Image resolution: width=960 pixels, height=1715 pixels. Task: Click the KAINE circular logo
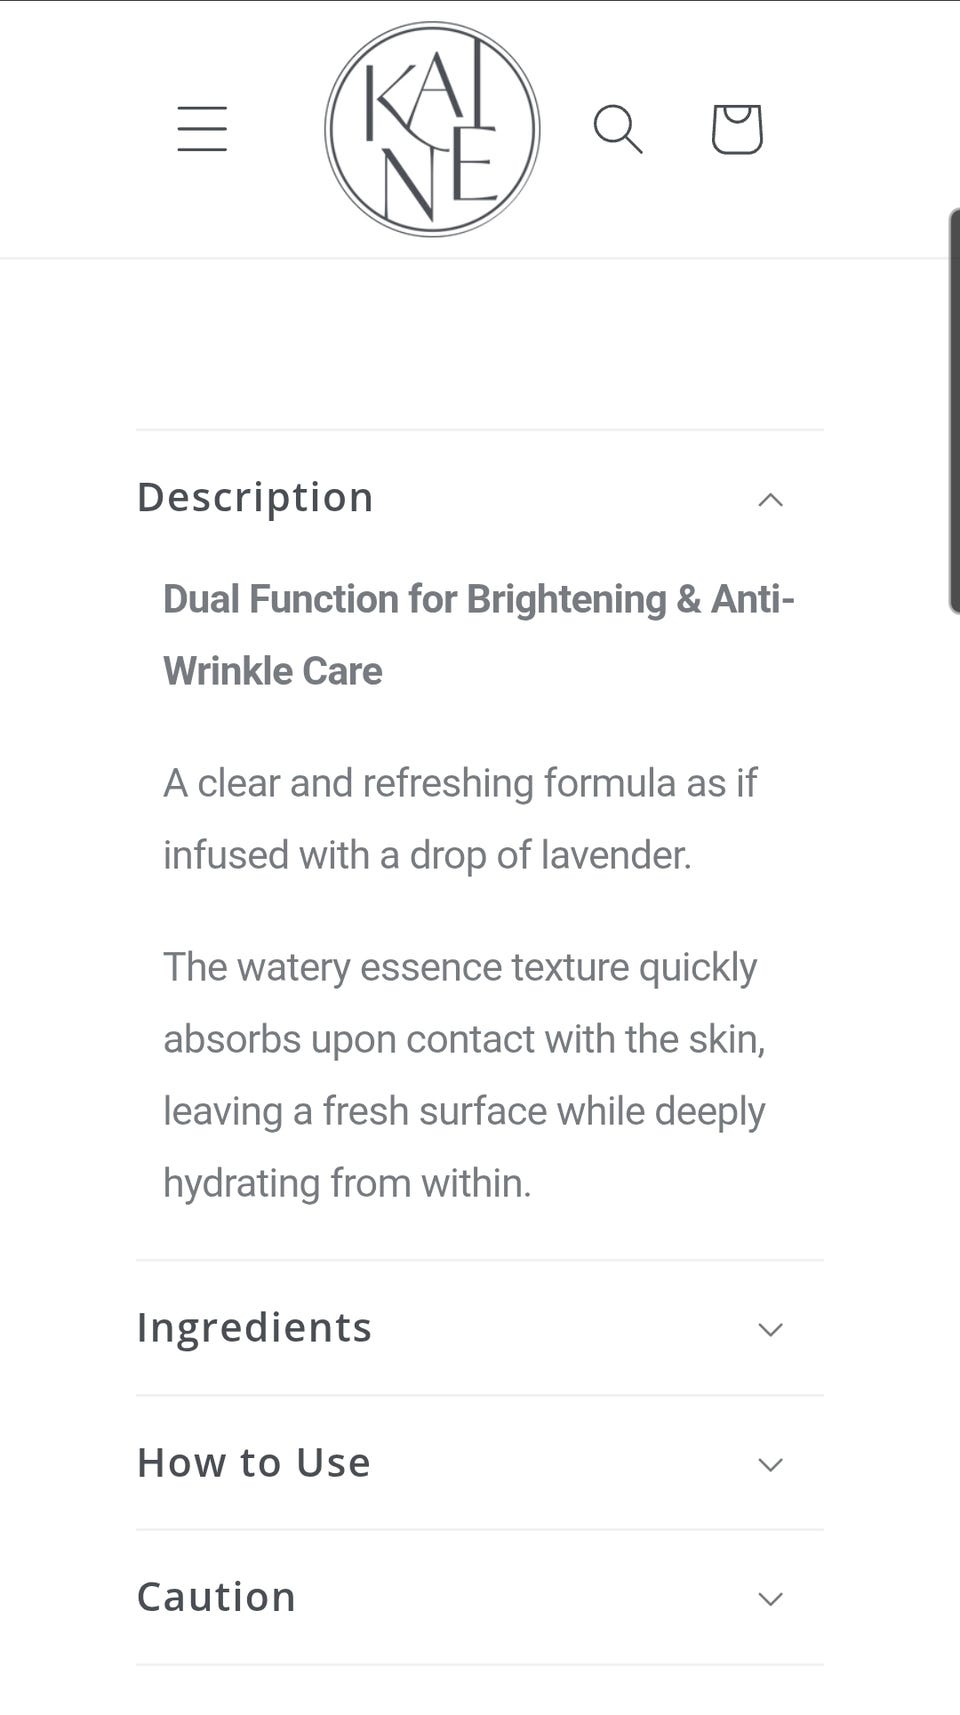(x=432, y=129)
